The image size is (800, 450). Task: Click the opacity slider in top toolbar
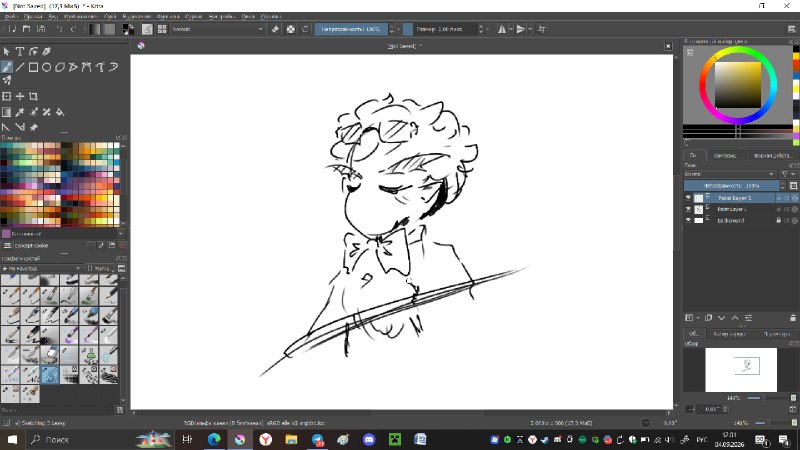click(351, 29)
